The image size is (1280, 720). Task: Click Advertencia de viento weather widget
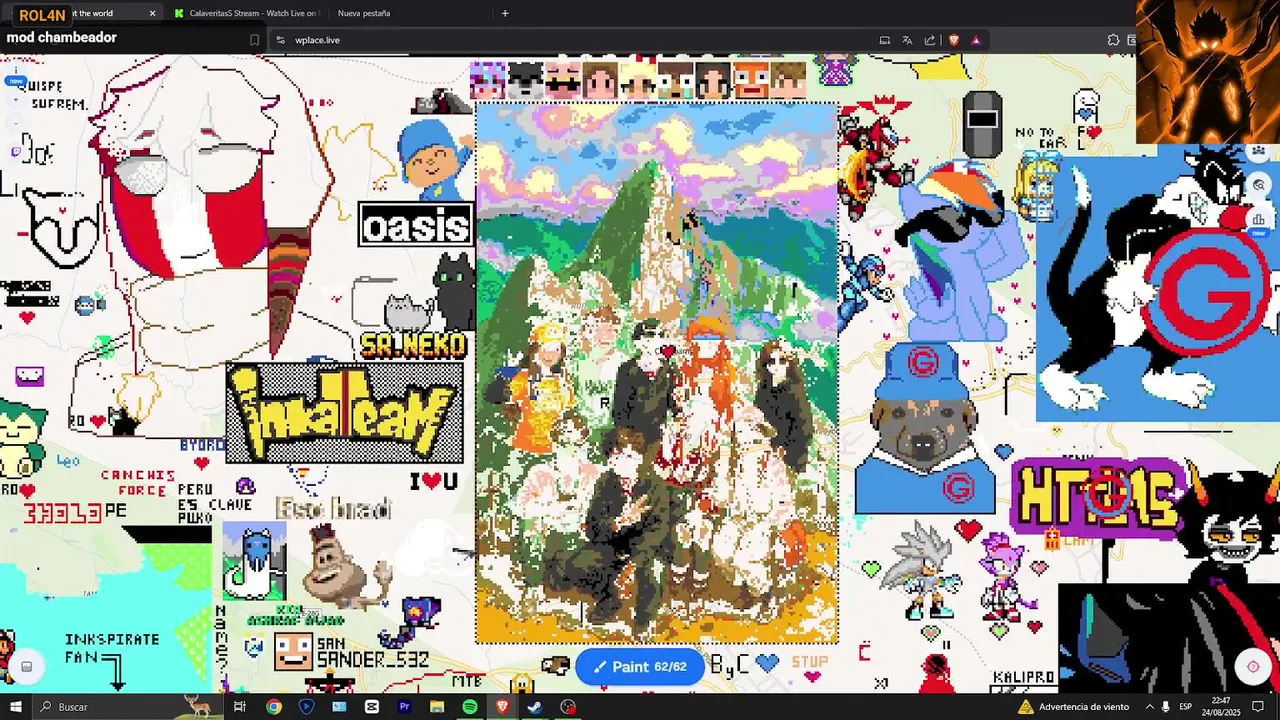coord(1073,707)
